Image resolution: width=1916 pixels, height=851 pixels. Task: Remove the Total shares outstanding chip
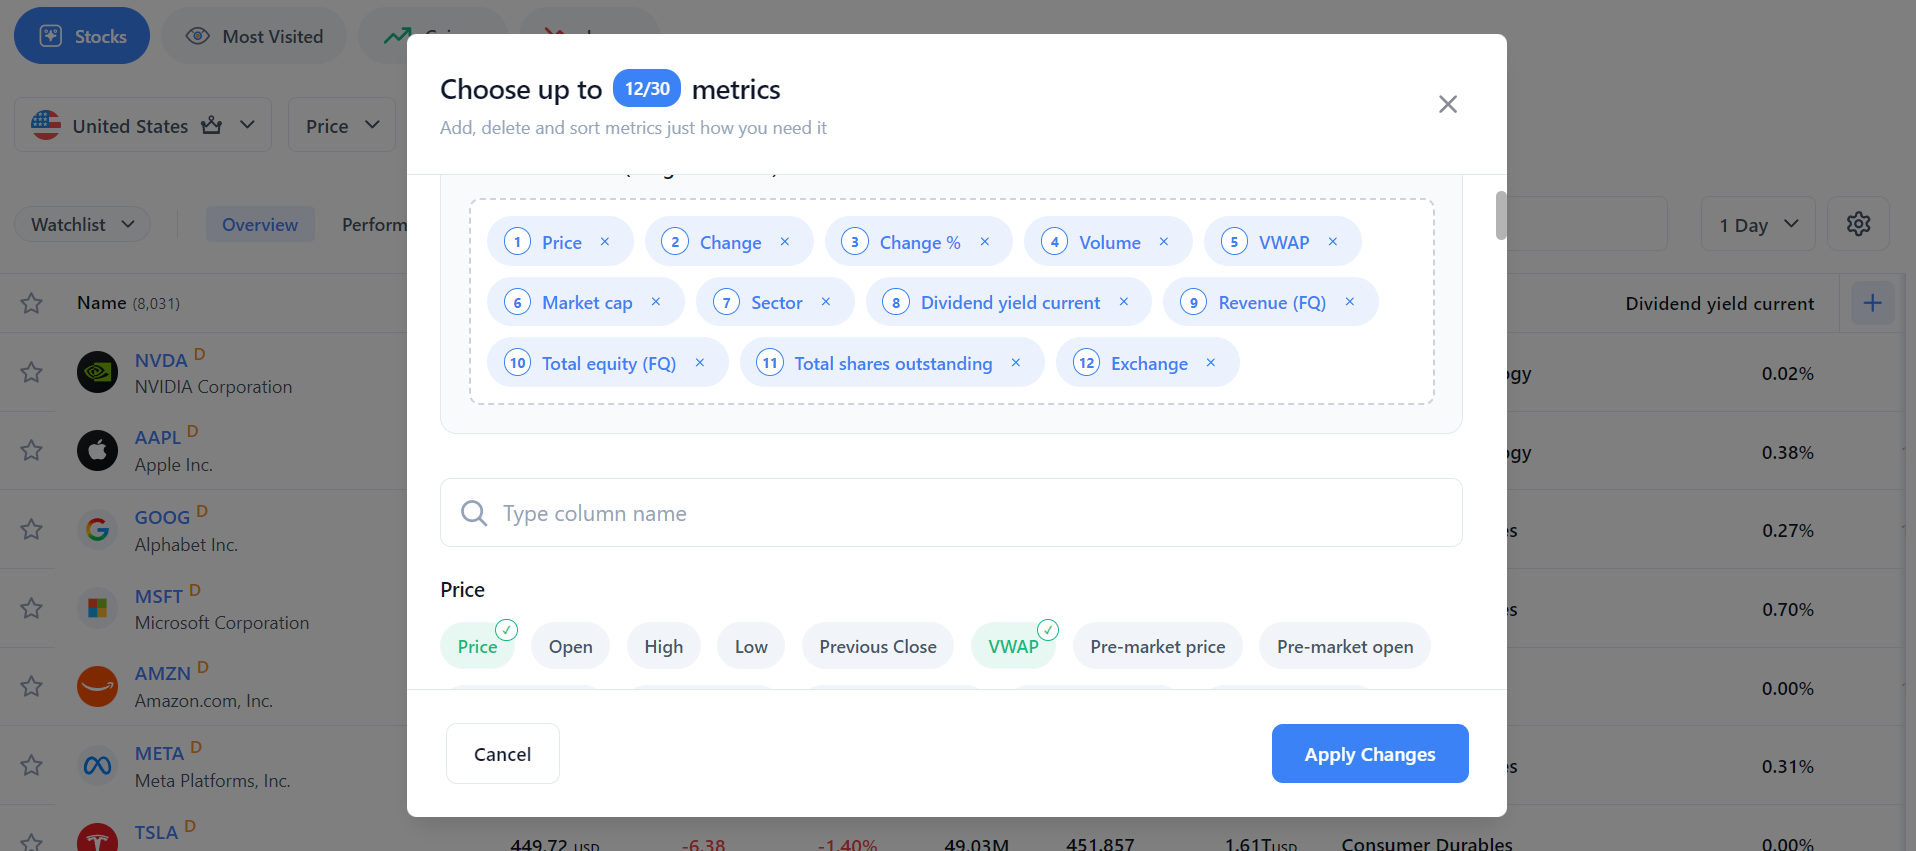[x=1016, y=363]
